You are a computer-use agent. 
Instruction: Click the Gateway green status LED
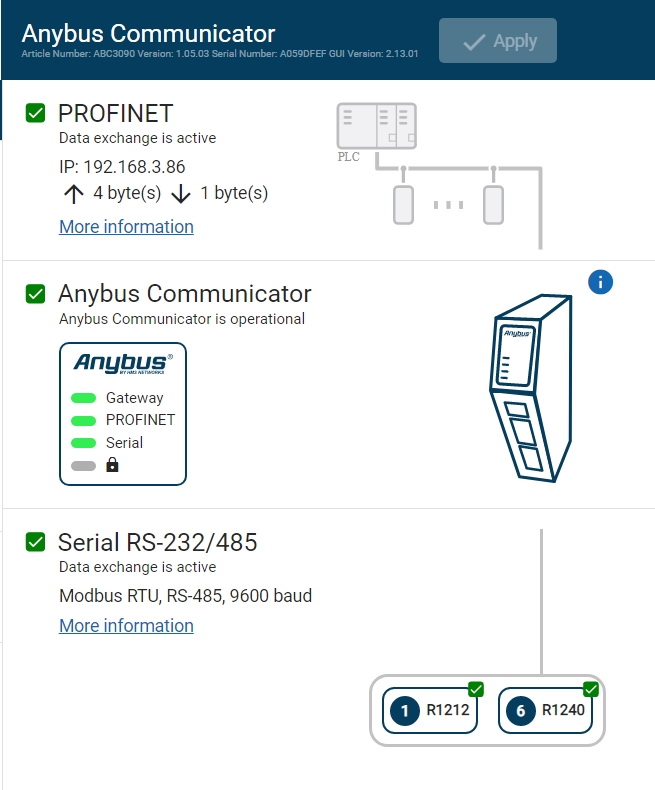84,398
